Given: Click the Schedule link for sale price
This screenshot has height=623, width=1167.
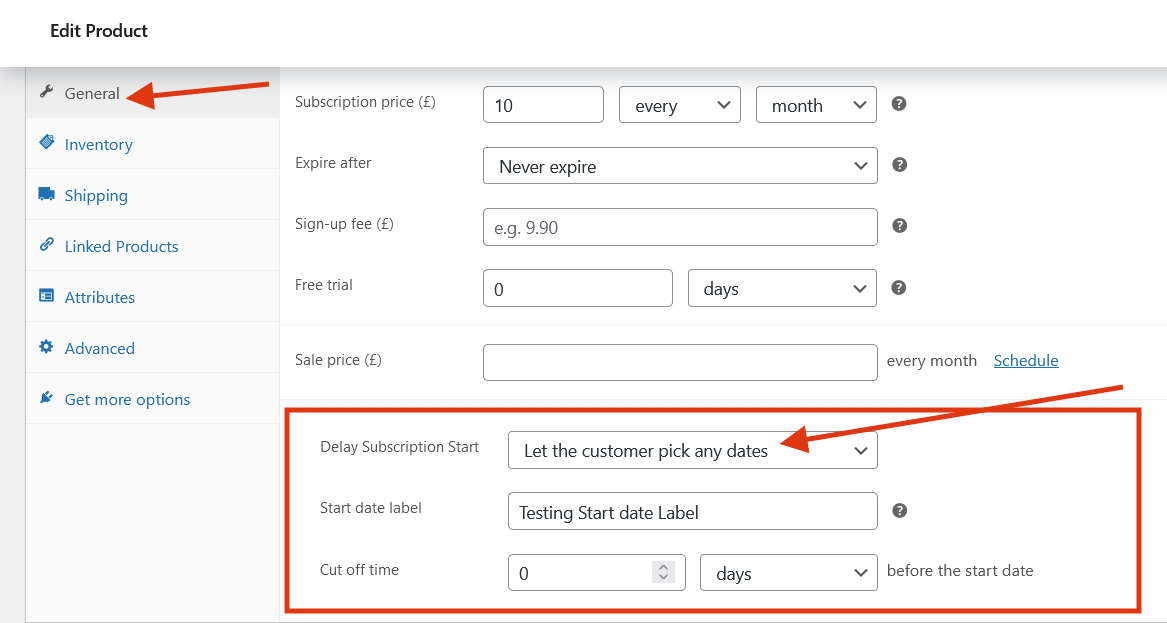Looking at the screenshot, I should click(1025, 360).
